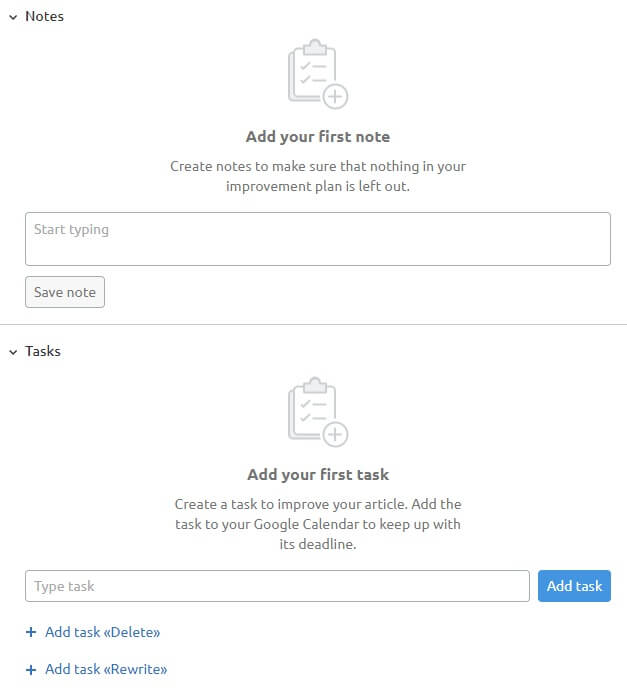The image size is (627, 690).
Task: Click the plus circle badge on the notes clipboard
Action: 336,96
